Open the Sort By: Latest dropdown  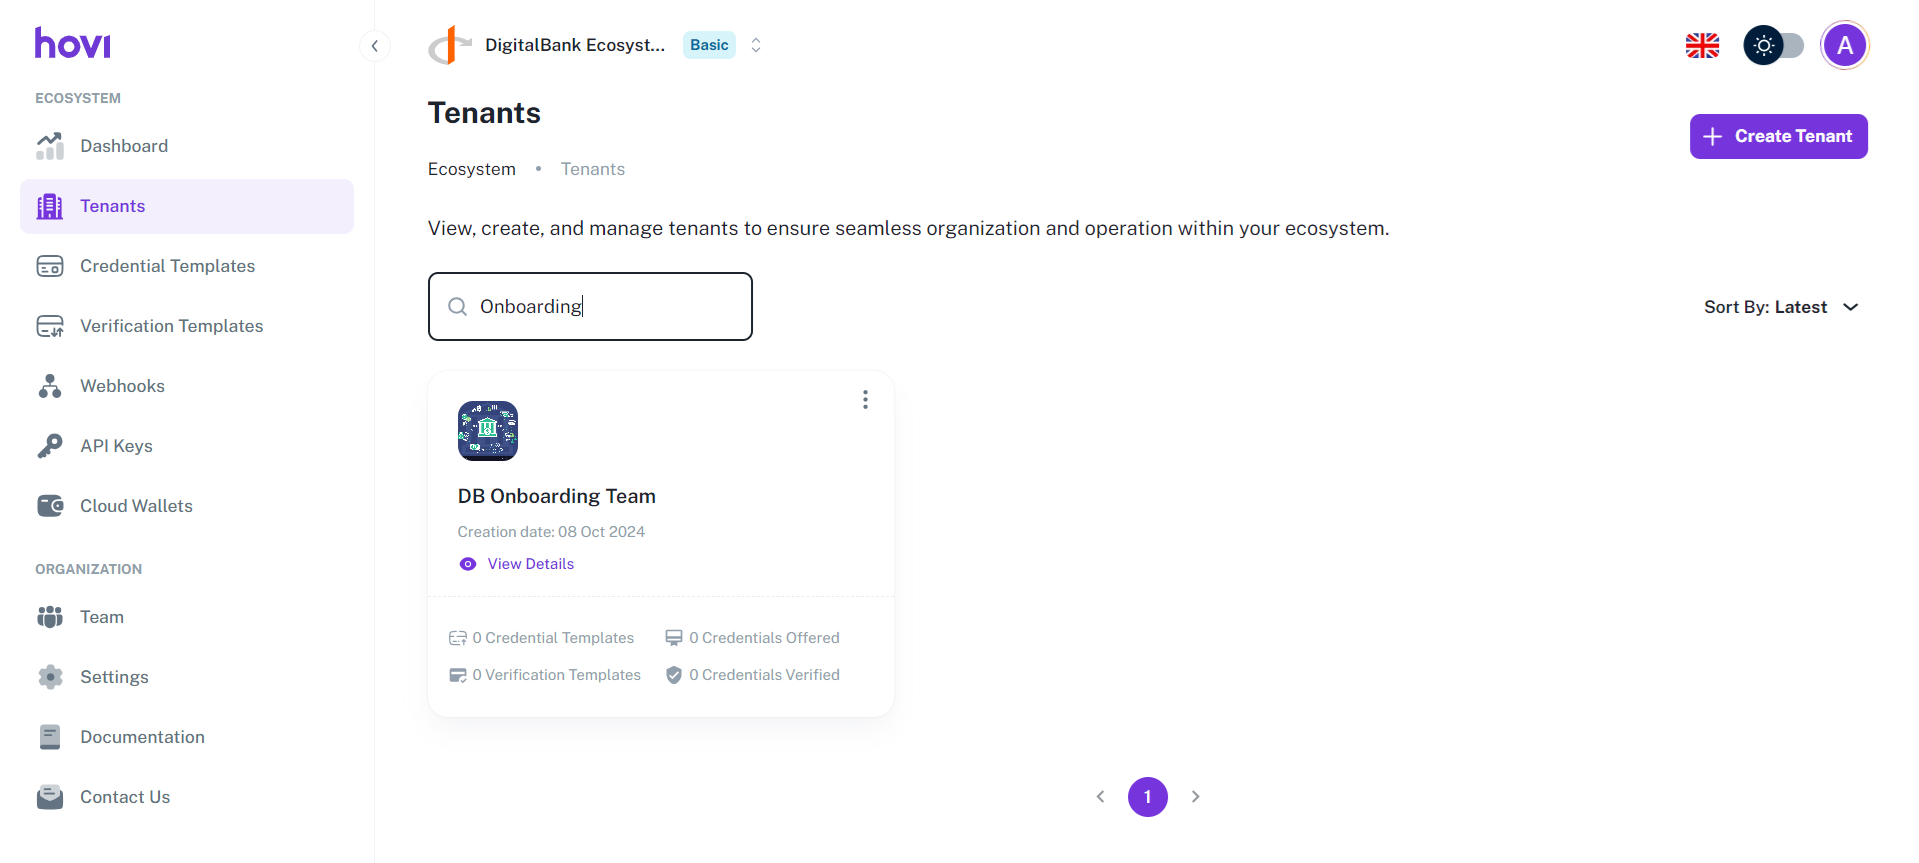pos(1780,307)
